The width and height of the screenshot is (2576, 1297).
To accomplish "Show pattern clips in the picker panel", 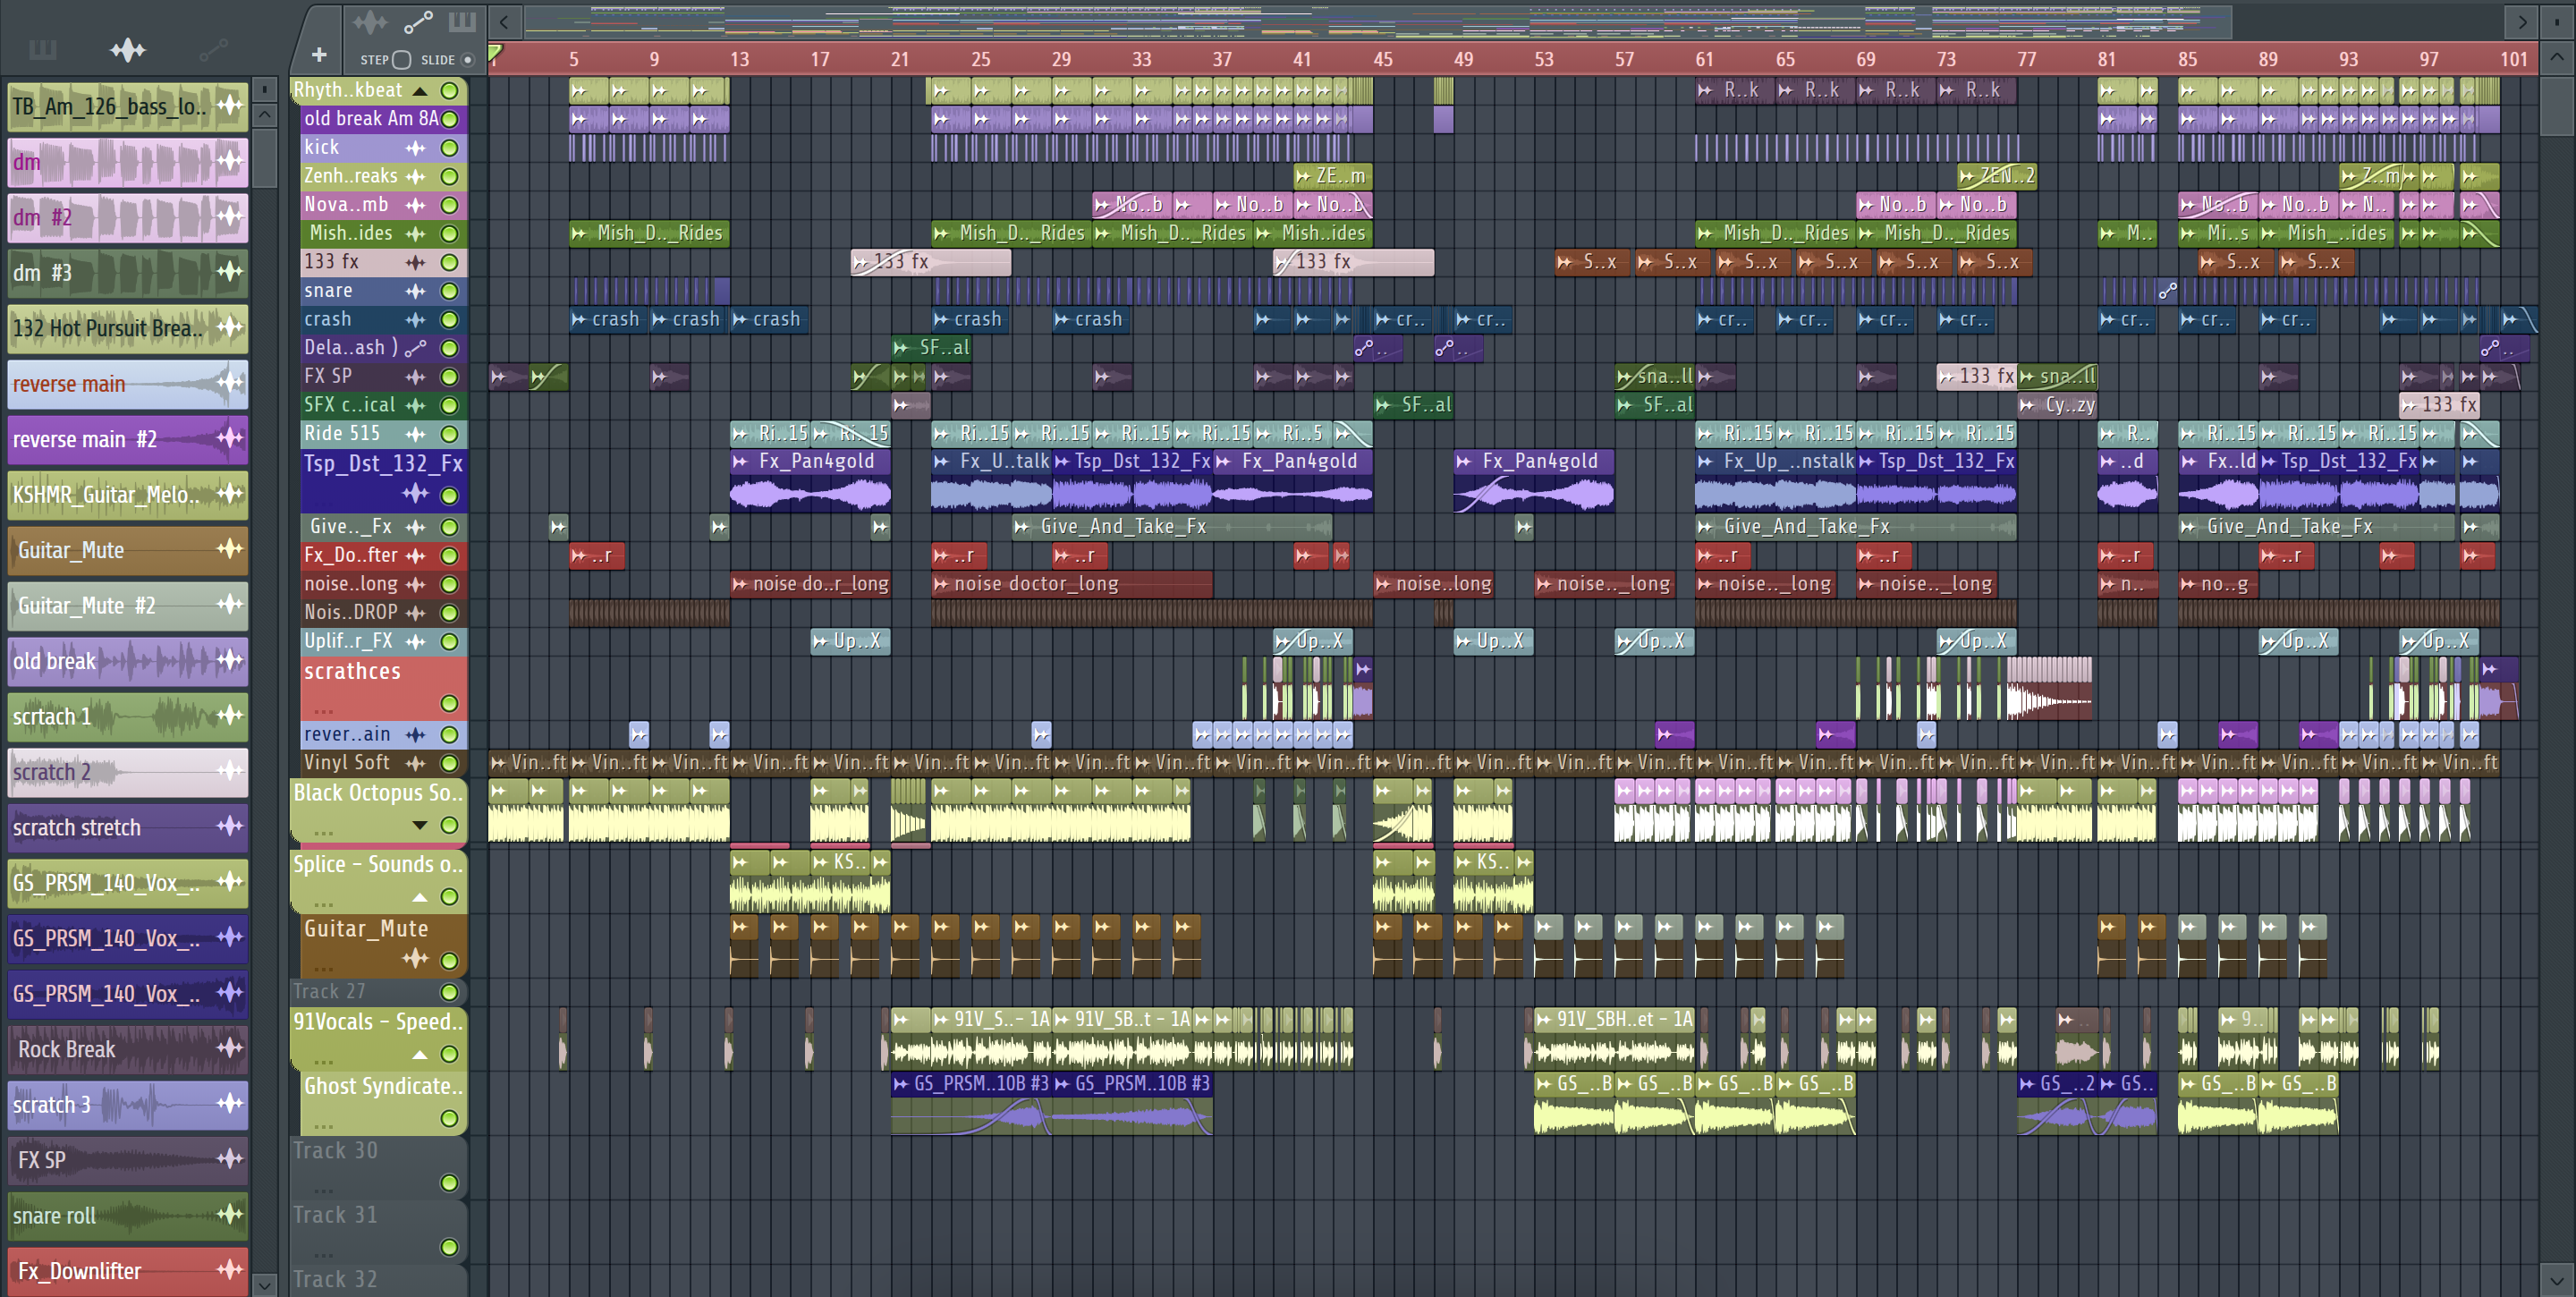I will point(43,49).
